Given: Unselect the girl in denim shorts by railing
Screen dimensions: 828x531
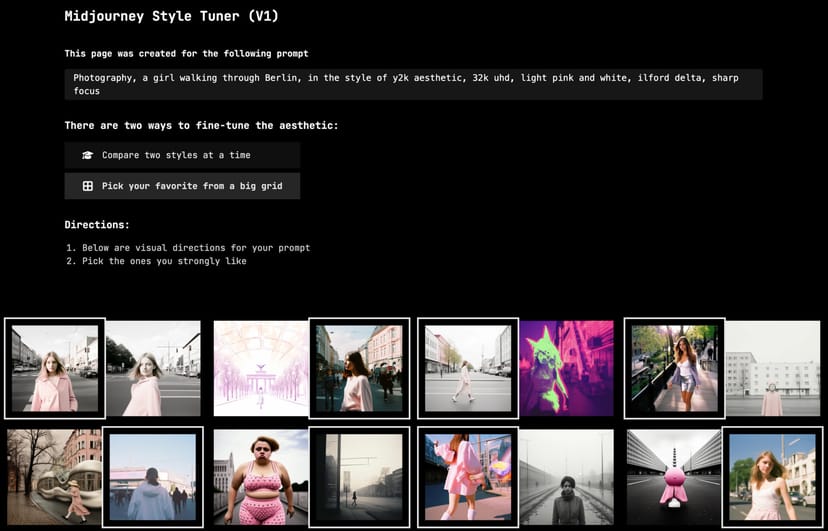Looking at the screenshot, I should pos(674,368).
